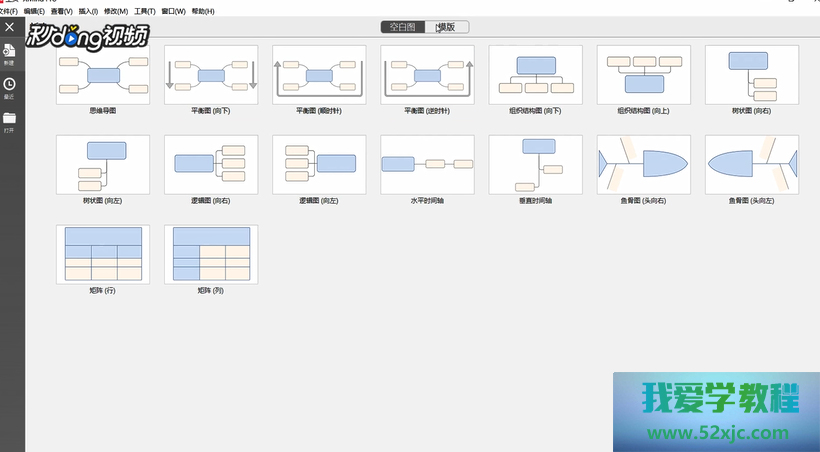This screenshot has width=820, height=452.
Task: Click the 打开 (Open) folder icon
Action: click(9, 120)
